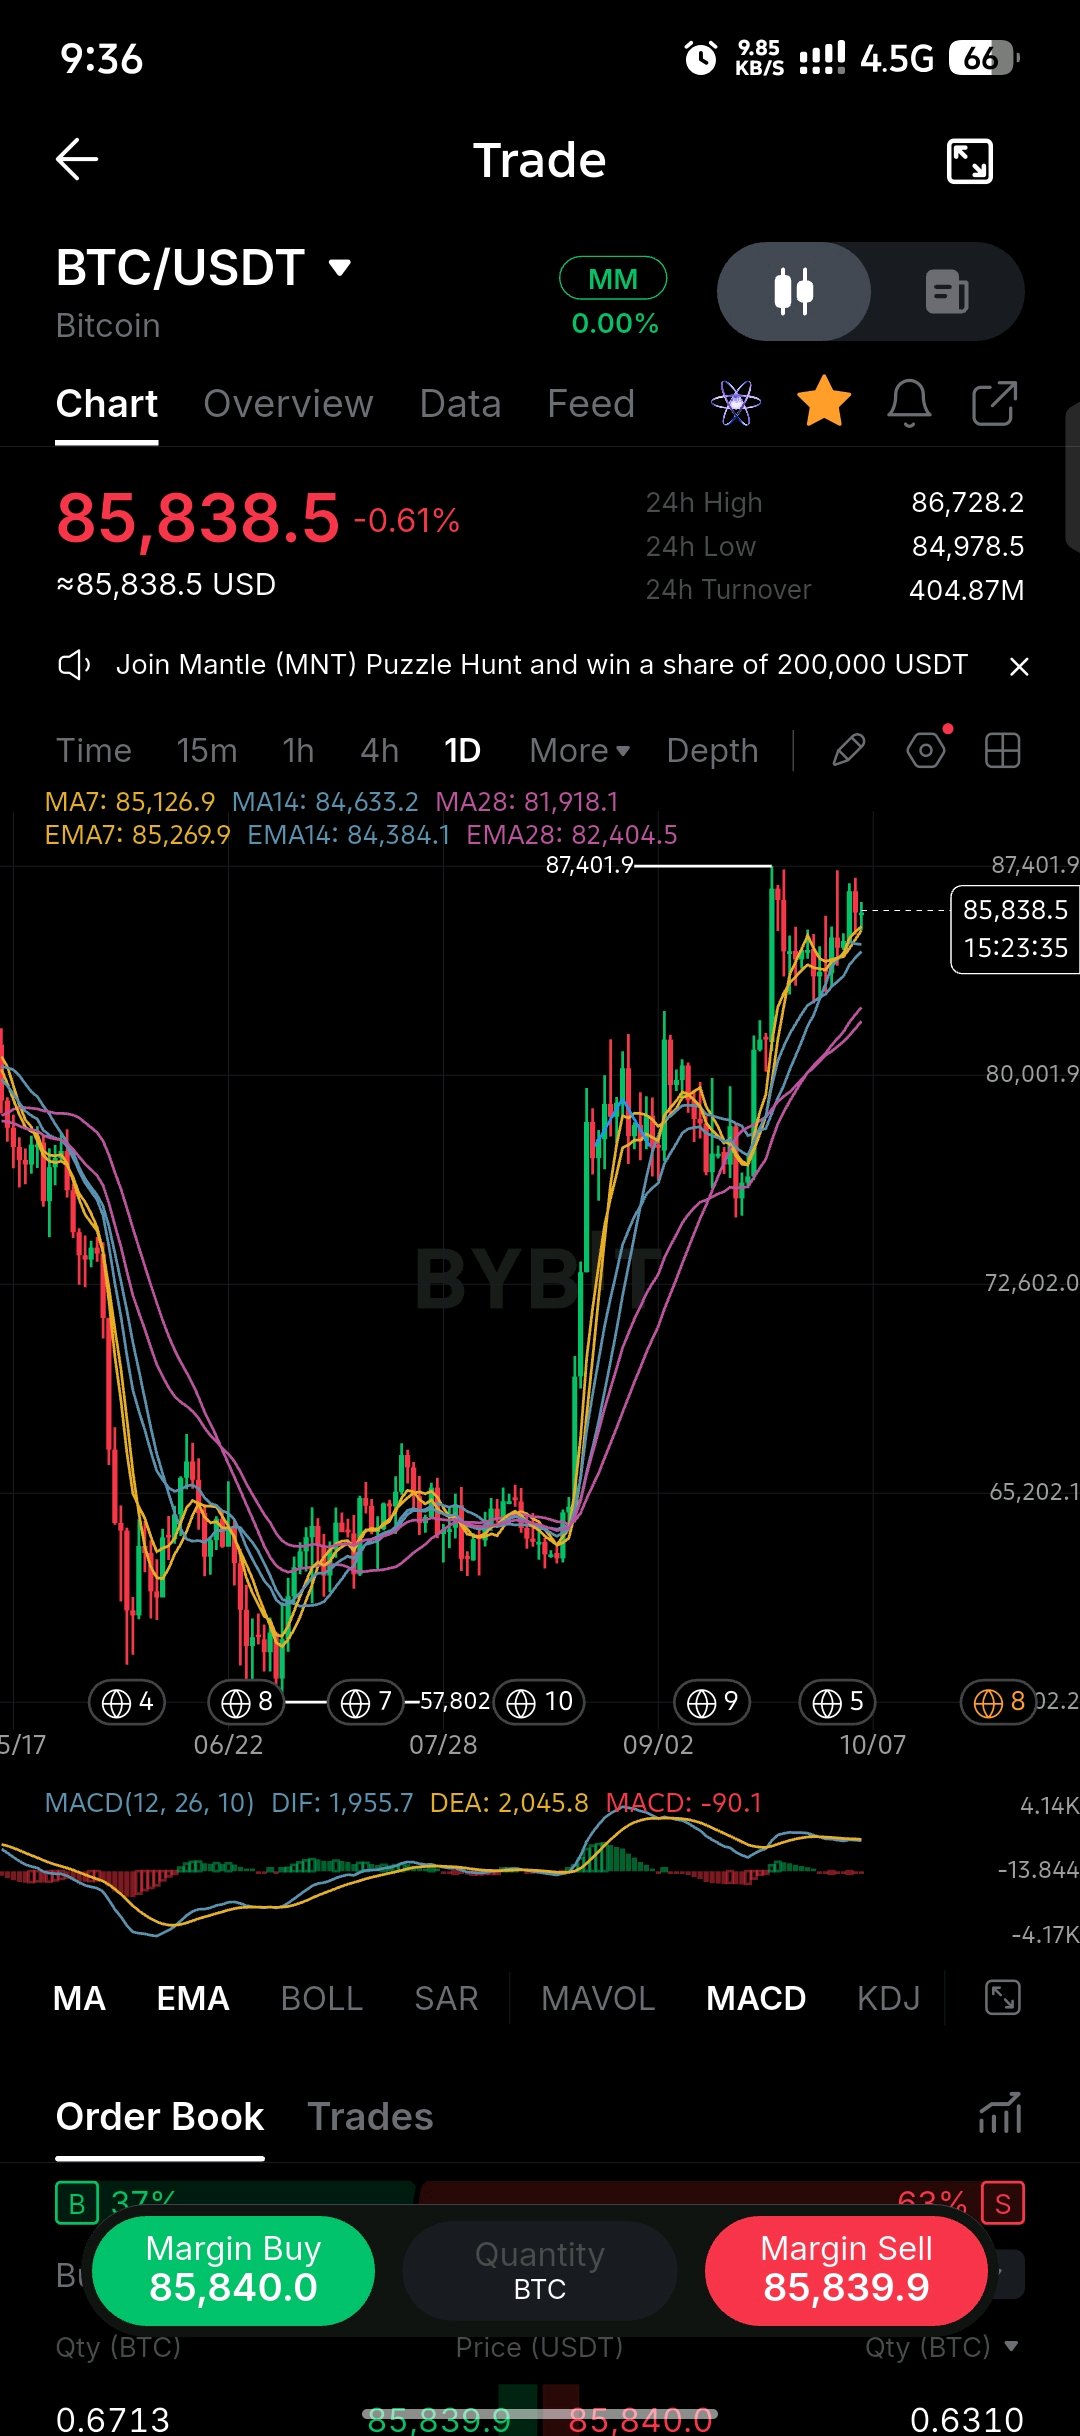
Task: Tap the globe event marker labeled 10
Action: (539, 1701)
